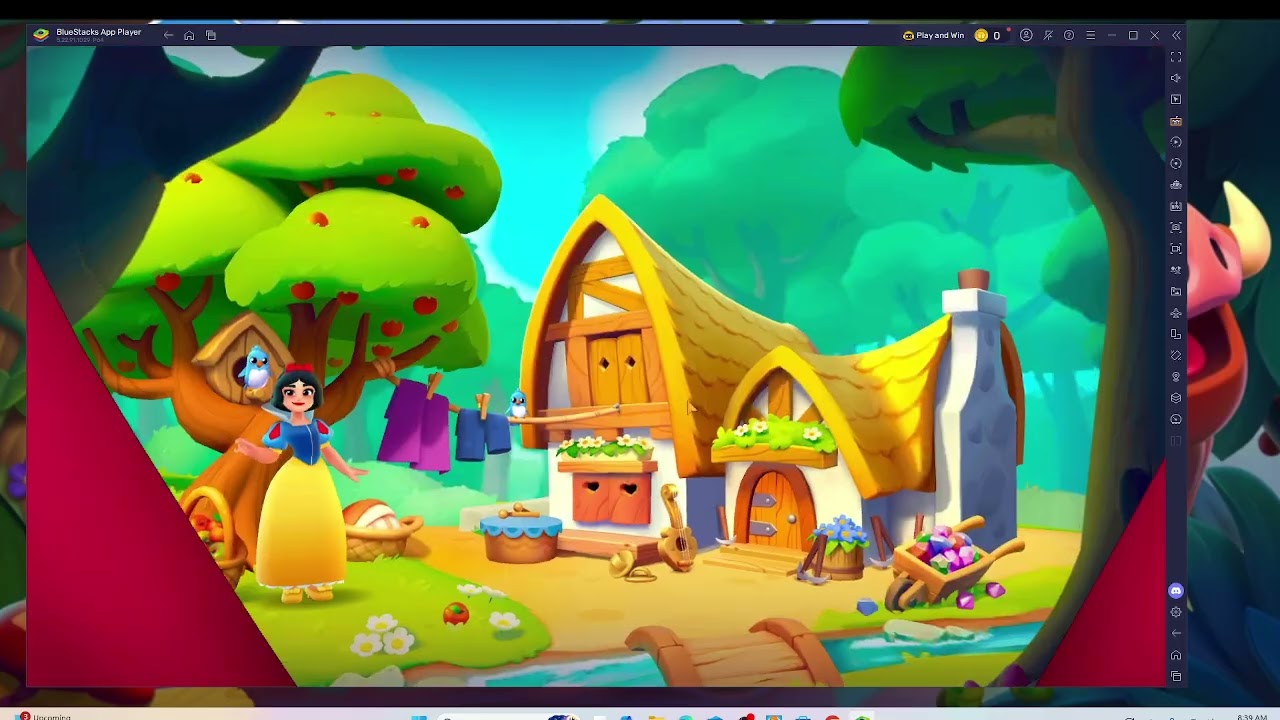Open the media folder icon in sidebar
Image resolution: width=1280 pixels, height=720 pixels.
click(x=1176, y=291)
